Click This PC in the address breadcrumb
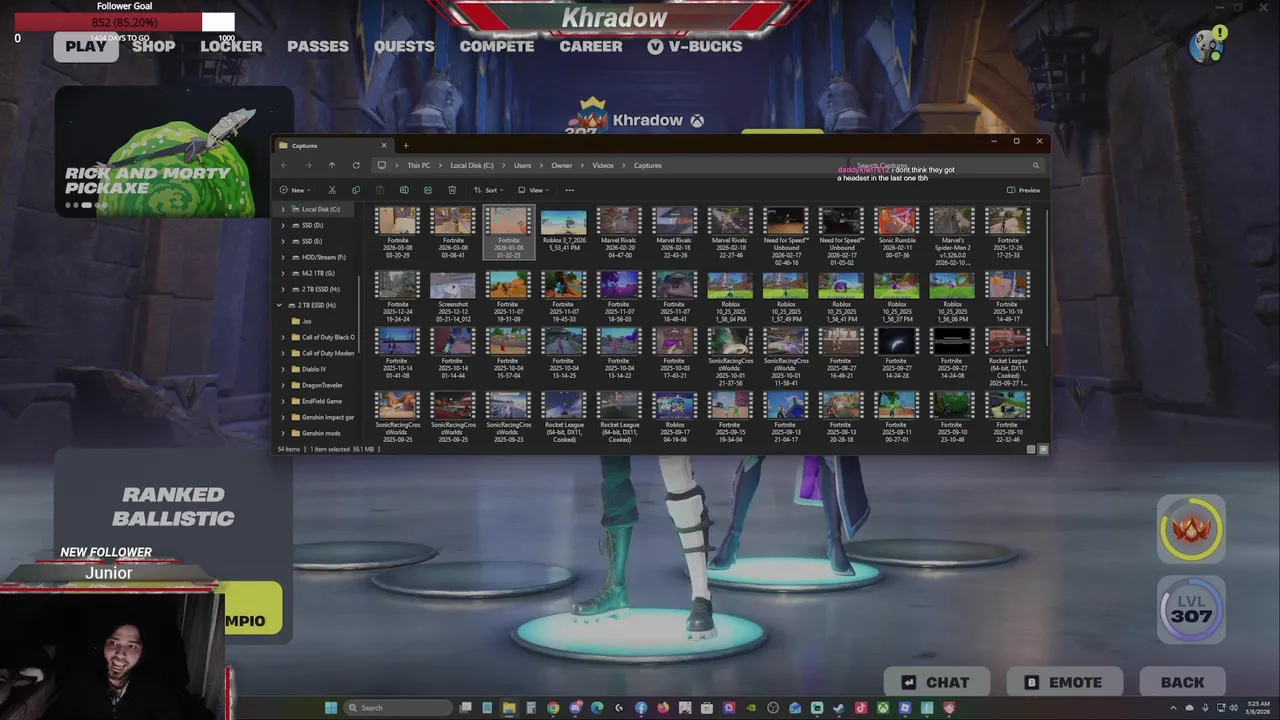 coord(418,166)
